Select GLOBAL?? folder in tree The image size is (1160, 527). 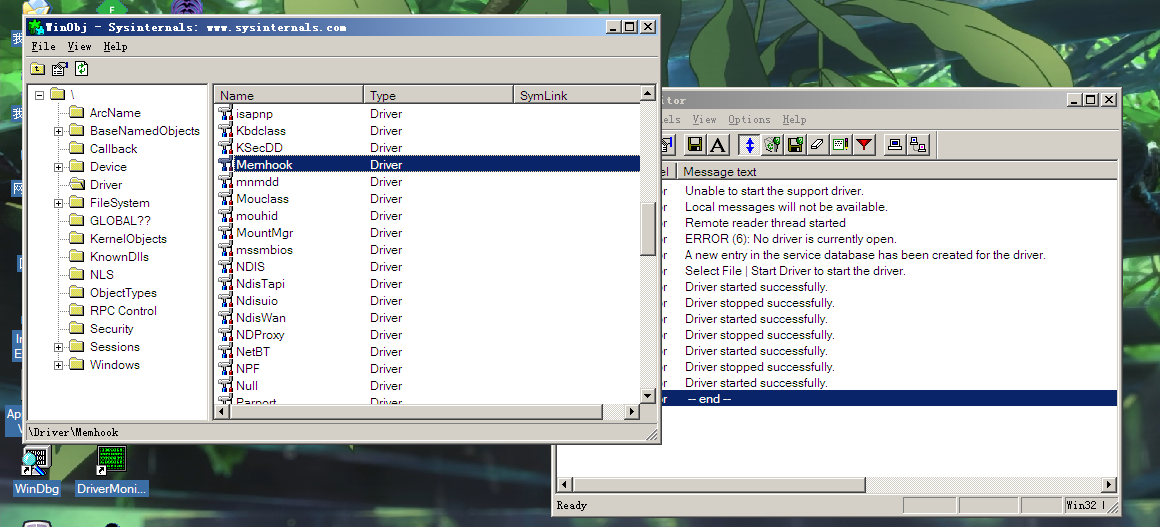110,221
